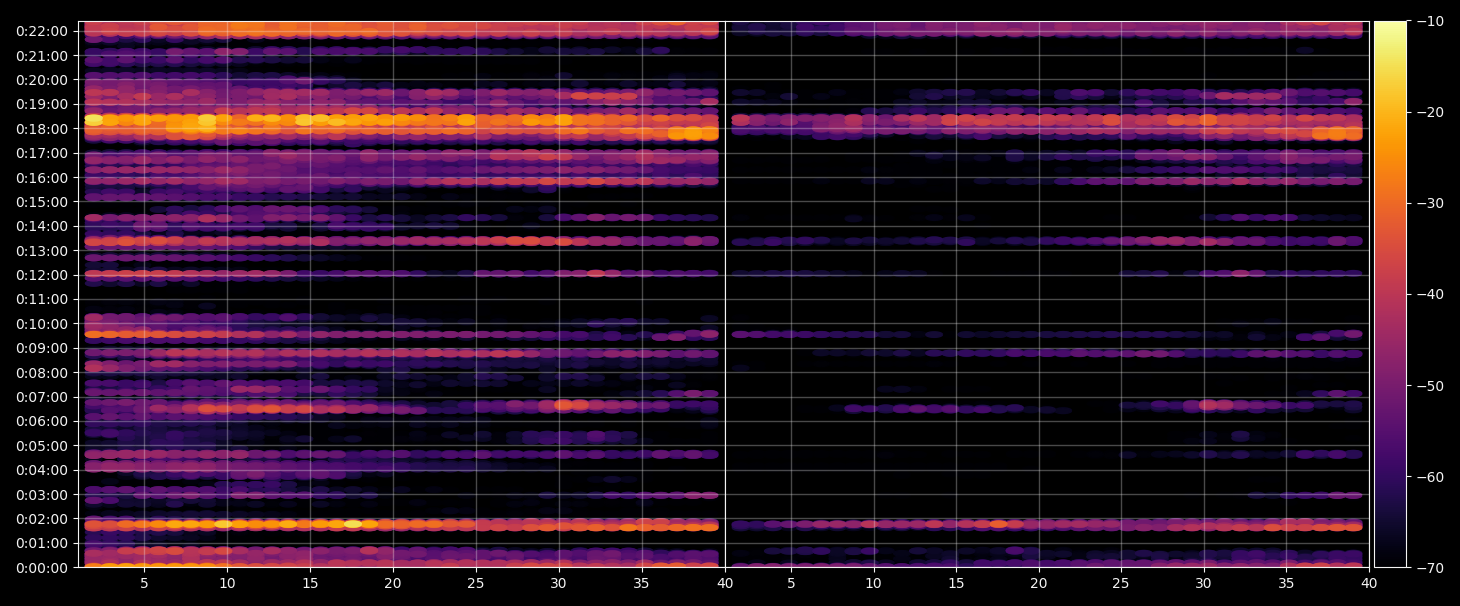Select the −40 colorbar value
Viewport: 1460px width, 606px height.
pyautogui.click(x=1429, y=294)
